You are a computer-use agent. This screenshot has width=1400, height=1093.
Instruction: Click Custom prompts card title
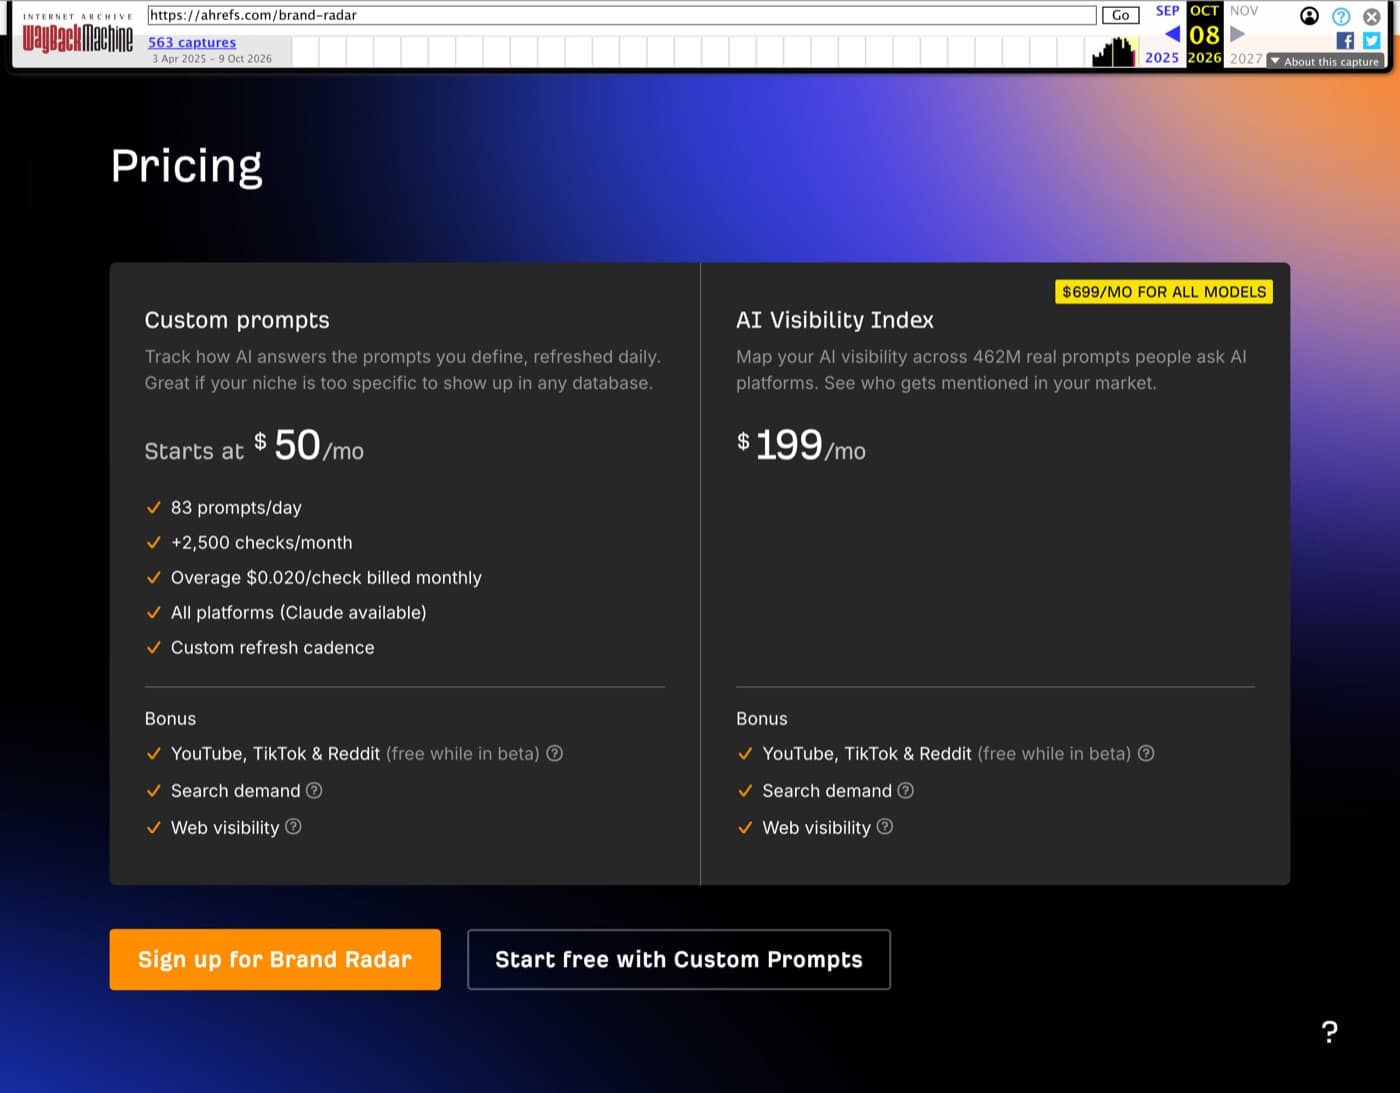(x=237, y=320)
